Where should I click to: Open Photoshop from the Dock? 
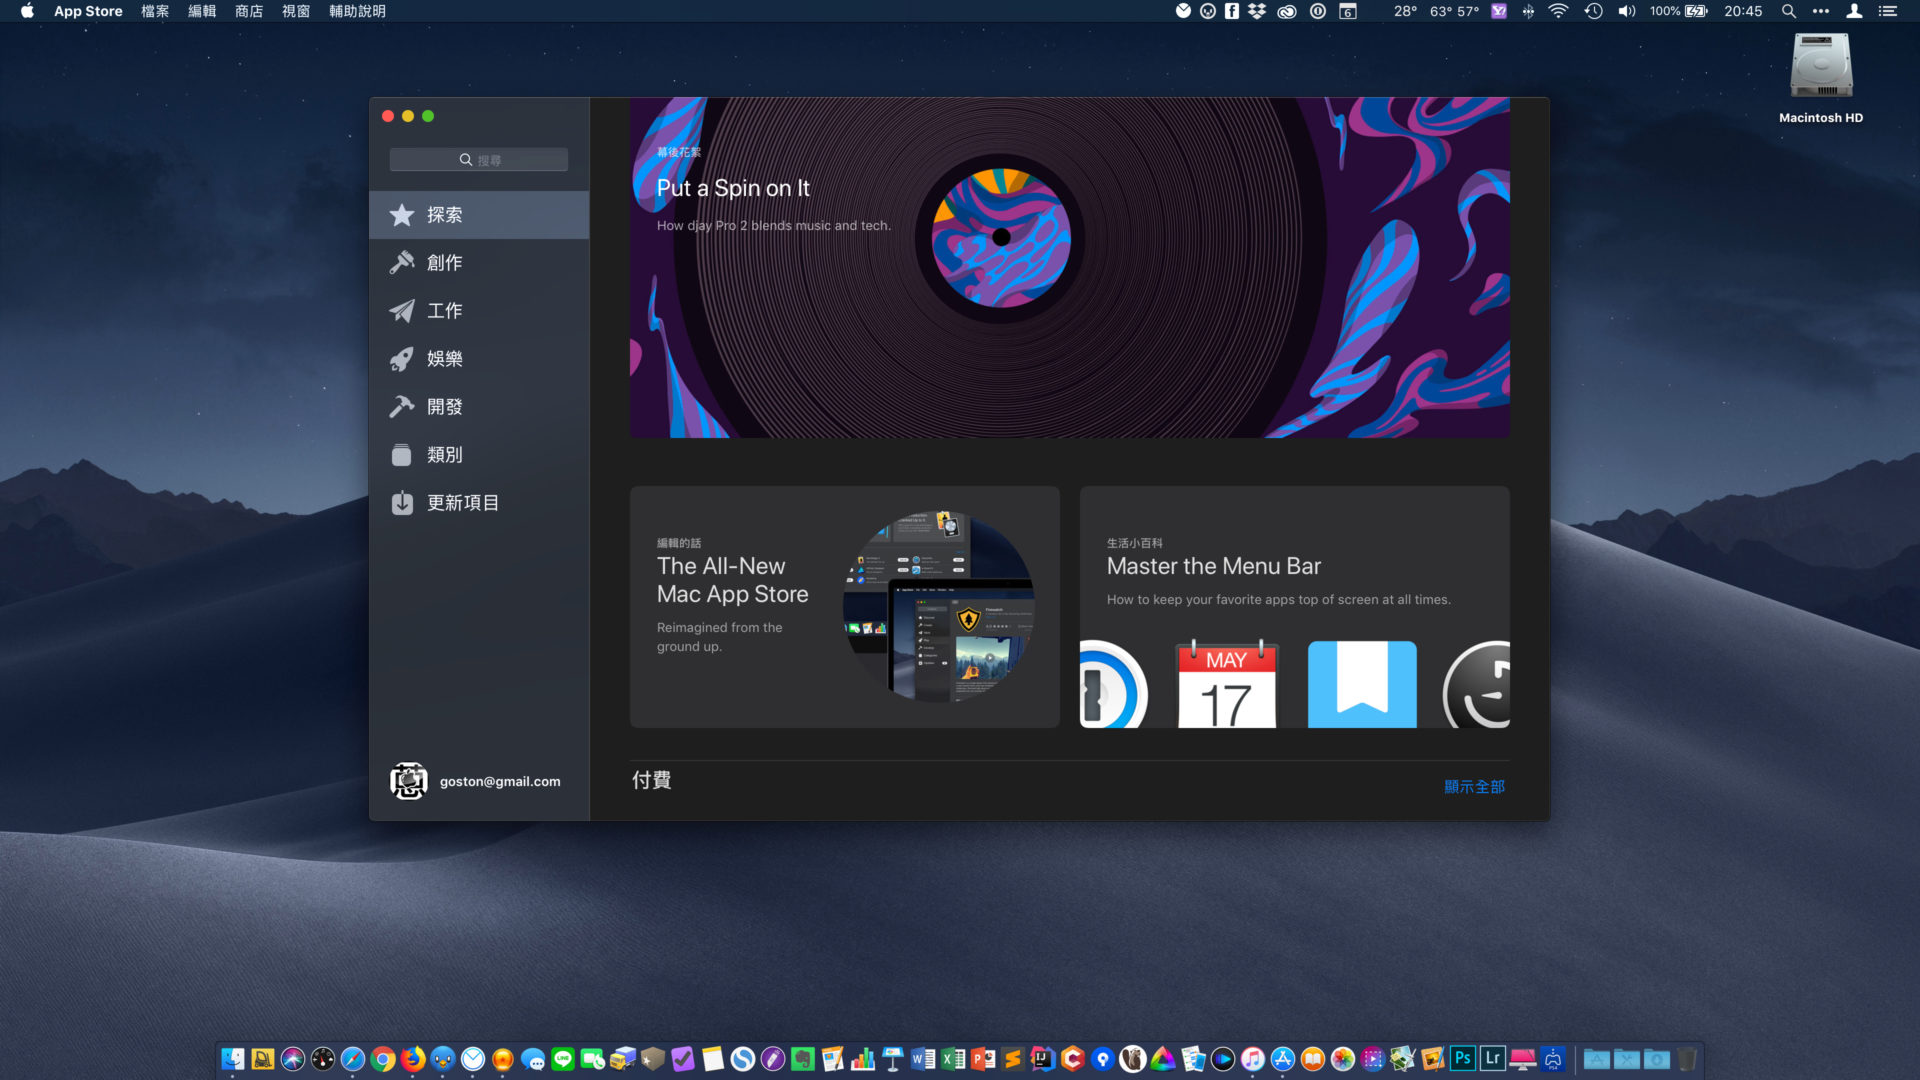pos(1463,1059)
